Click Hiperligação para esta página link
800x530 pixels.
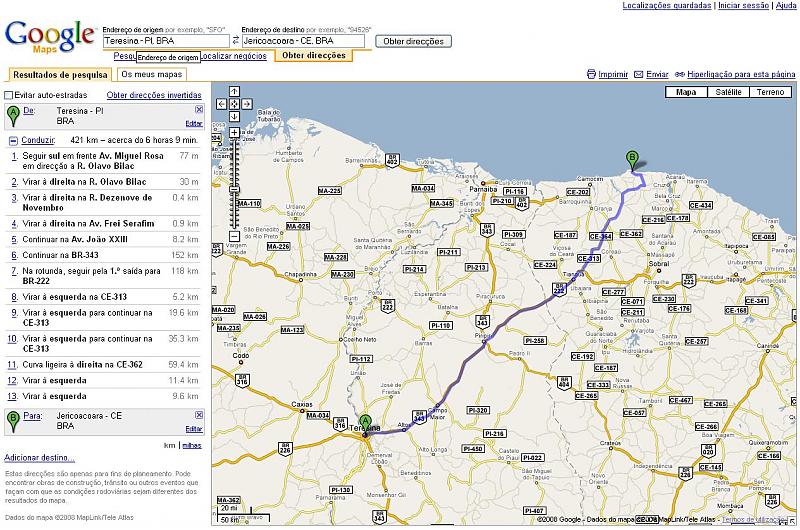[741, 74]
